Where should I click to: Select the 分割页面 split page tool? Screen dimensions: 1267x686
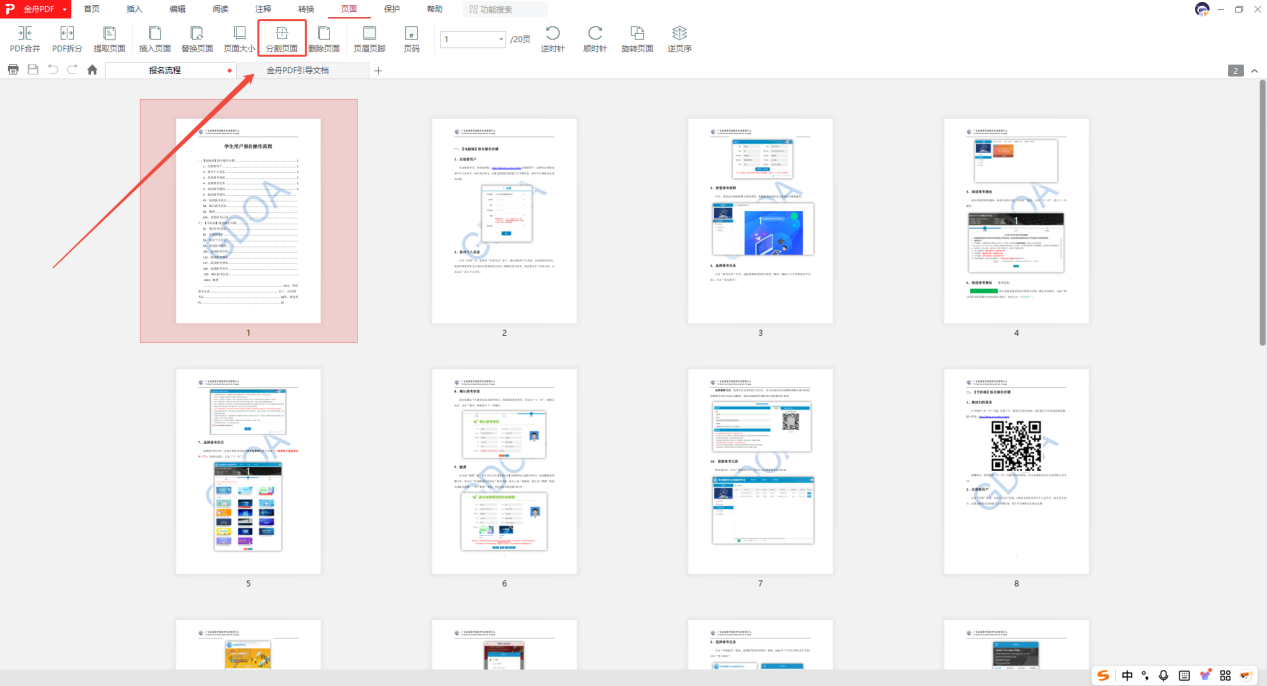(282, 40)
